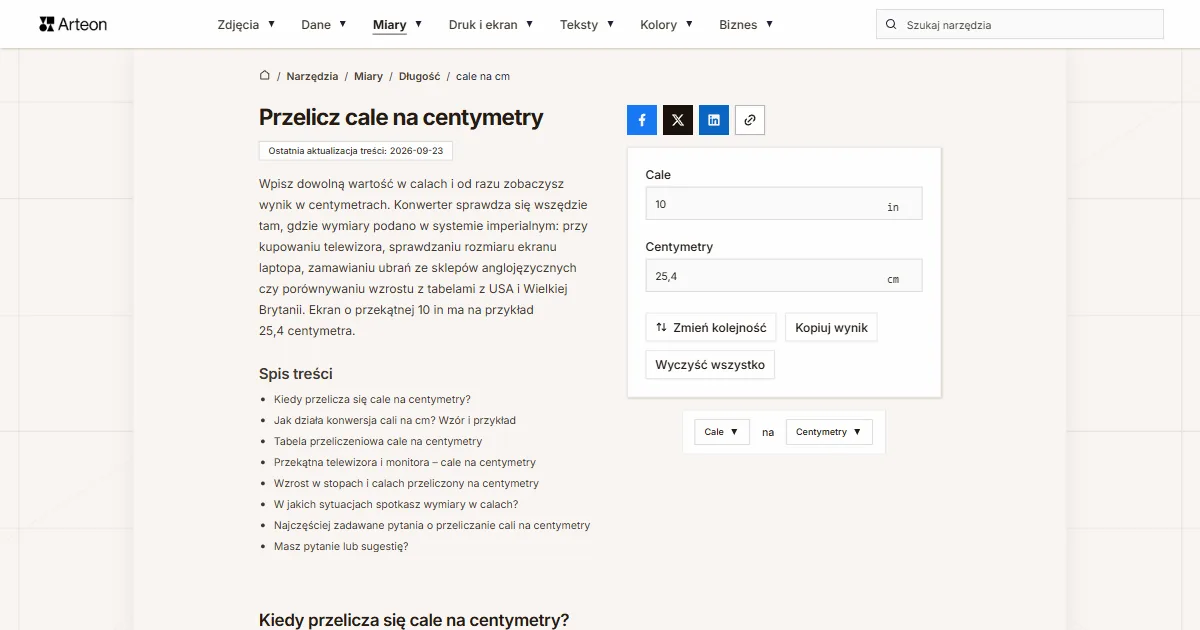Go to the Długość breadcrumb link
This screenshot has height=630, width=1200.
coord(420,76)
